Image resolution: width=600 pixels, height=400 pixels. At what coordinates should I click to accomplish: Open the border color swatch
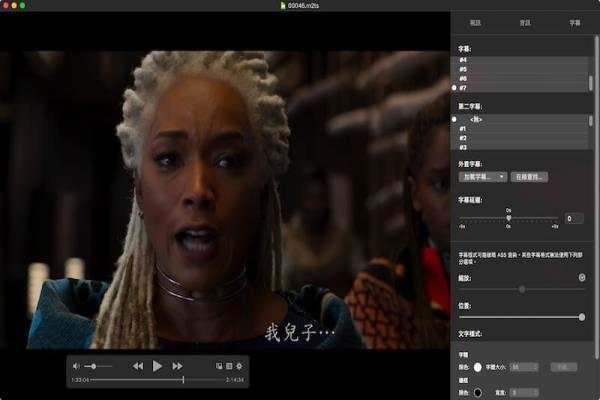click(x=478, y=393)
